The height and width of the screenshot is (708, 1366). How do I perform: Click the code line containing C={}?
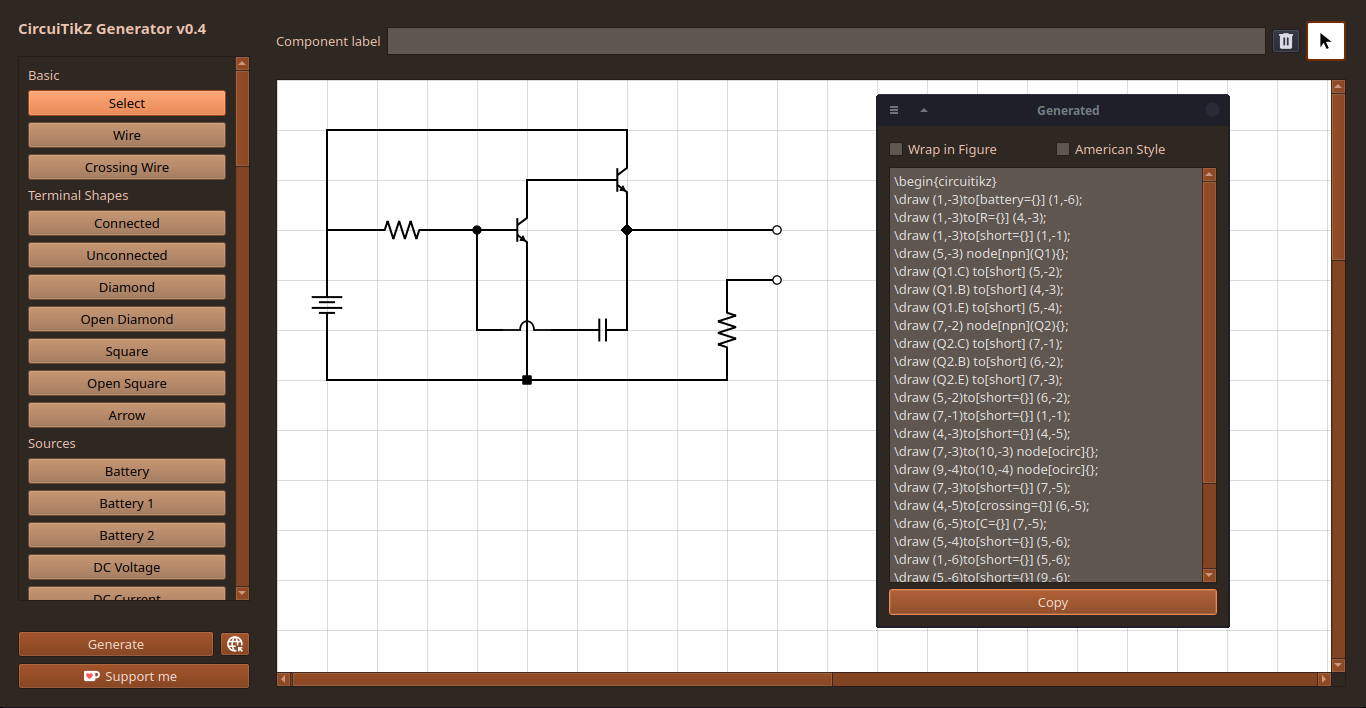pos(970,523)
